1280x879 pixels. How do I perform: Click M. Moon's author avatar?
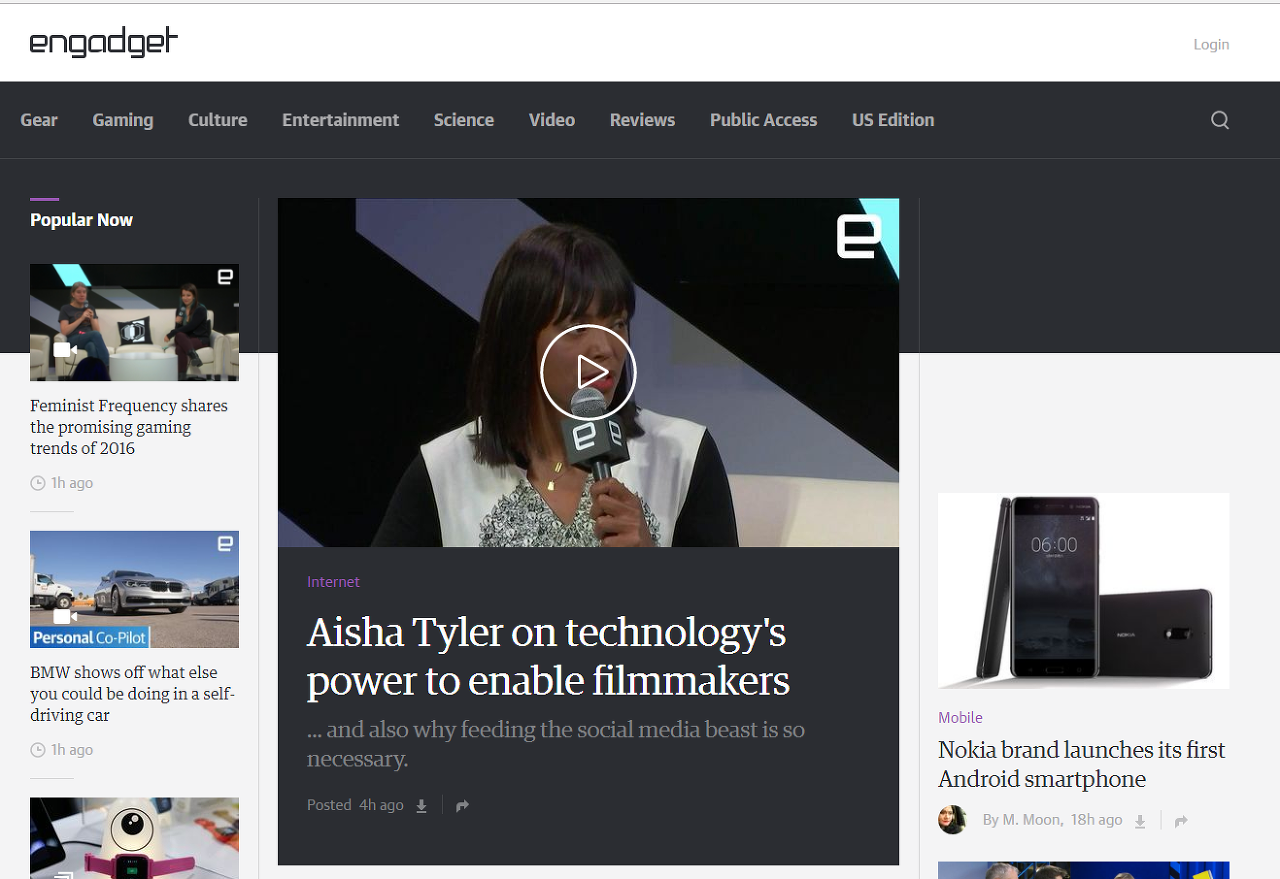coord(953,820)
